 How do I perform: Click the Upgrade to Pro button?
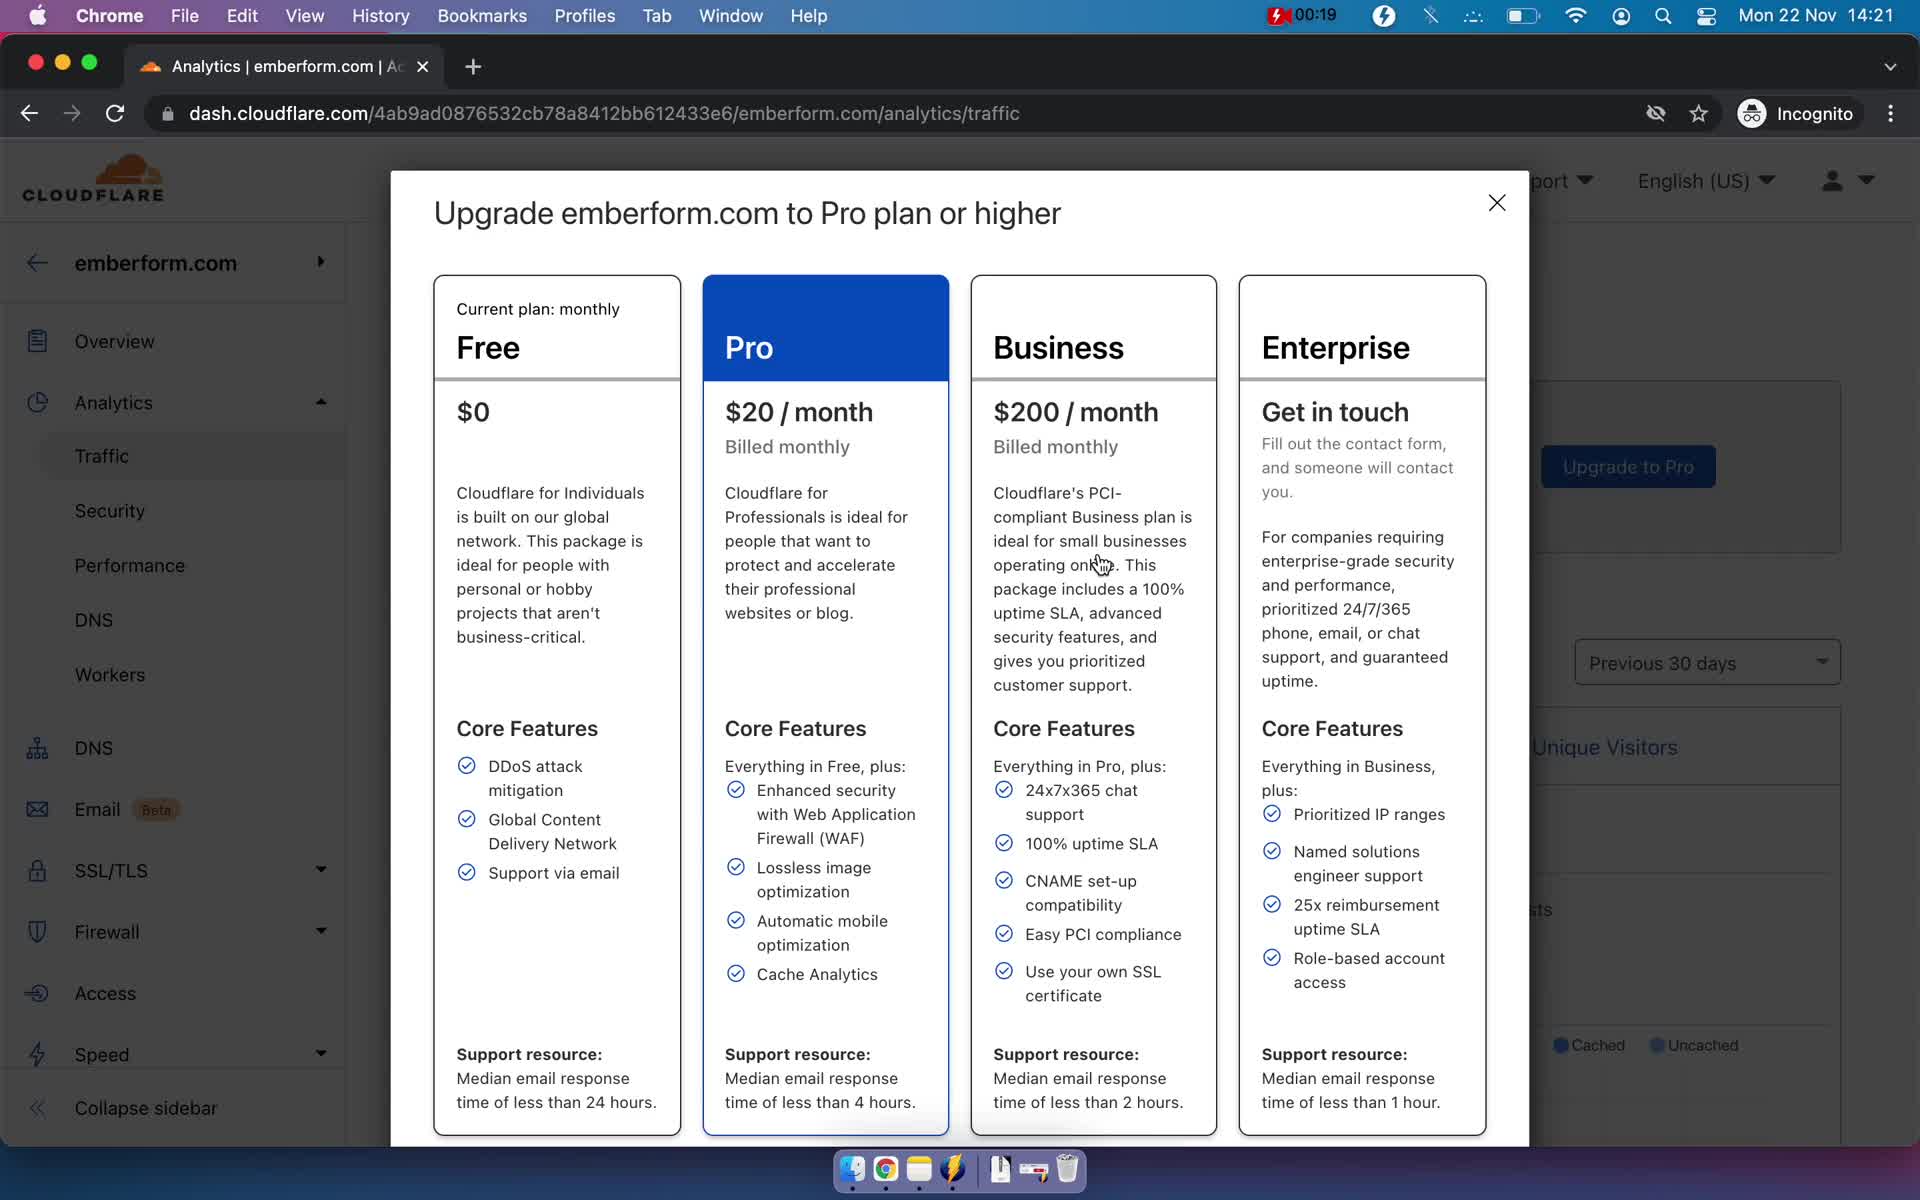pos(1628,466)
